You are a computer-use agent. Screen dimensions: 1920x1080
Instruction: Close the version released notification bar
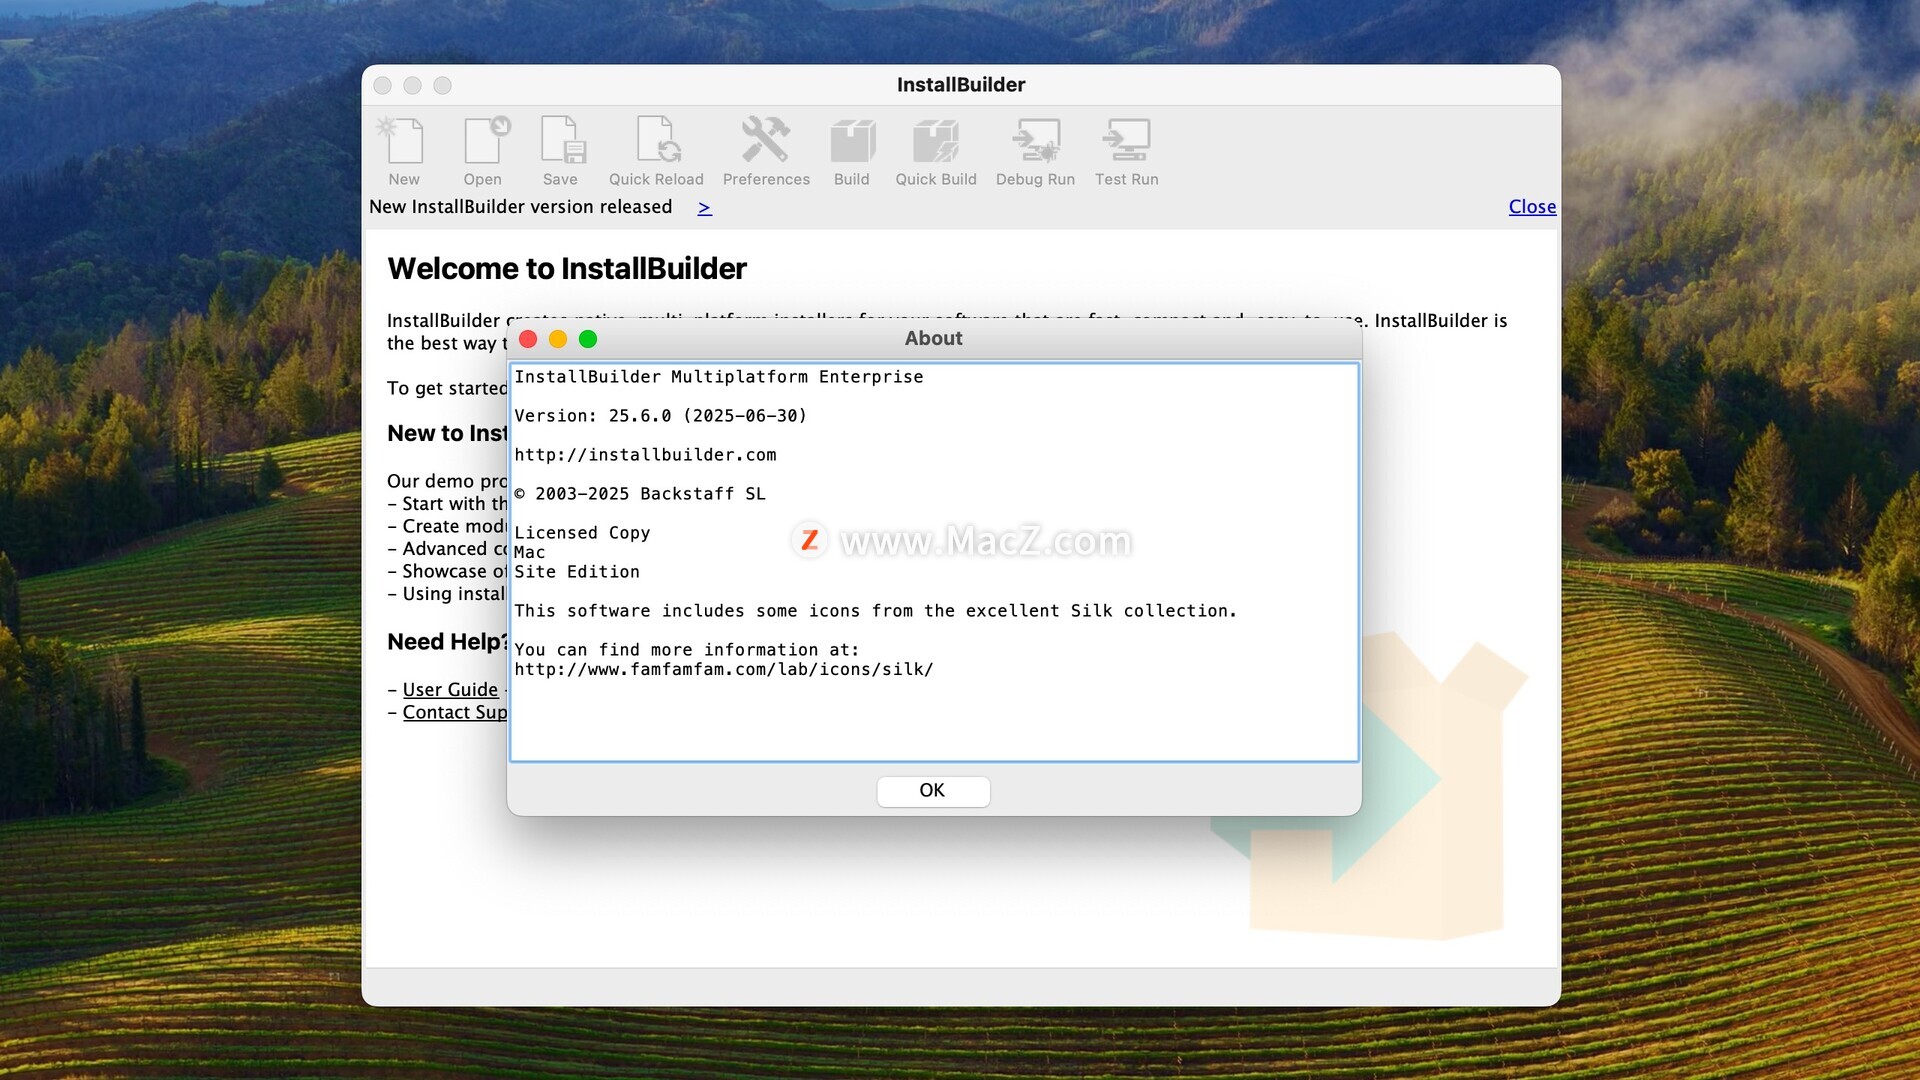point(1532,207)
